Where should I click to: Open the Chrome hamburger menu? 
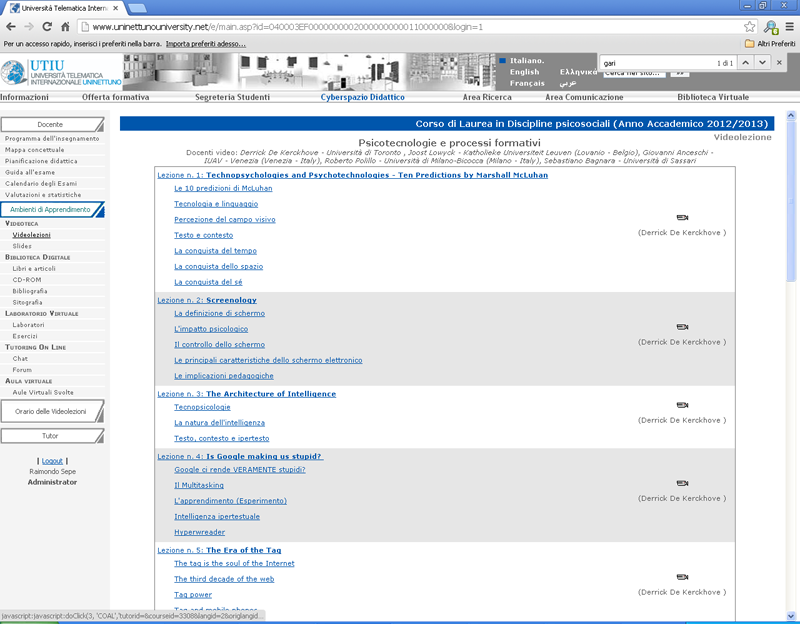pos(789,27)
